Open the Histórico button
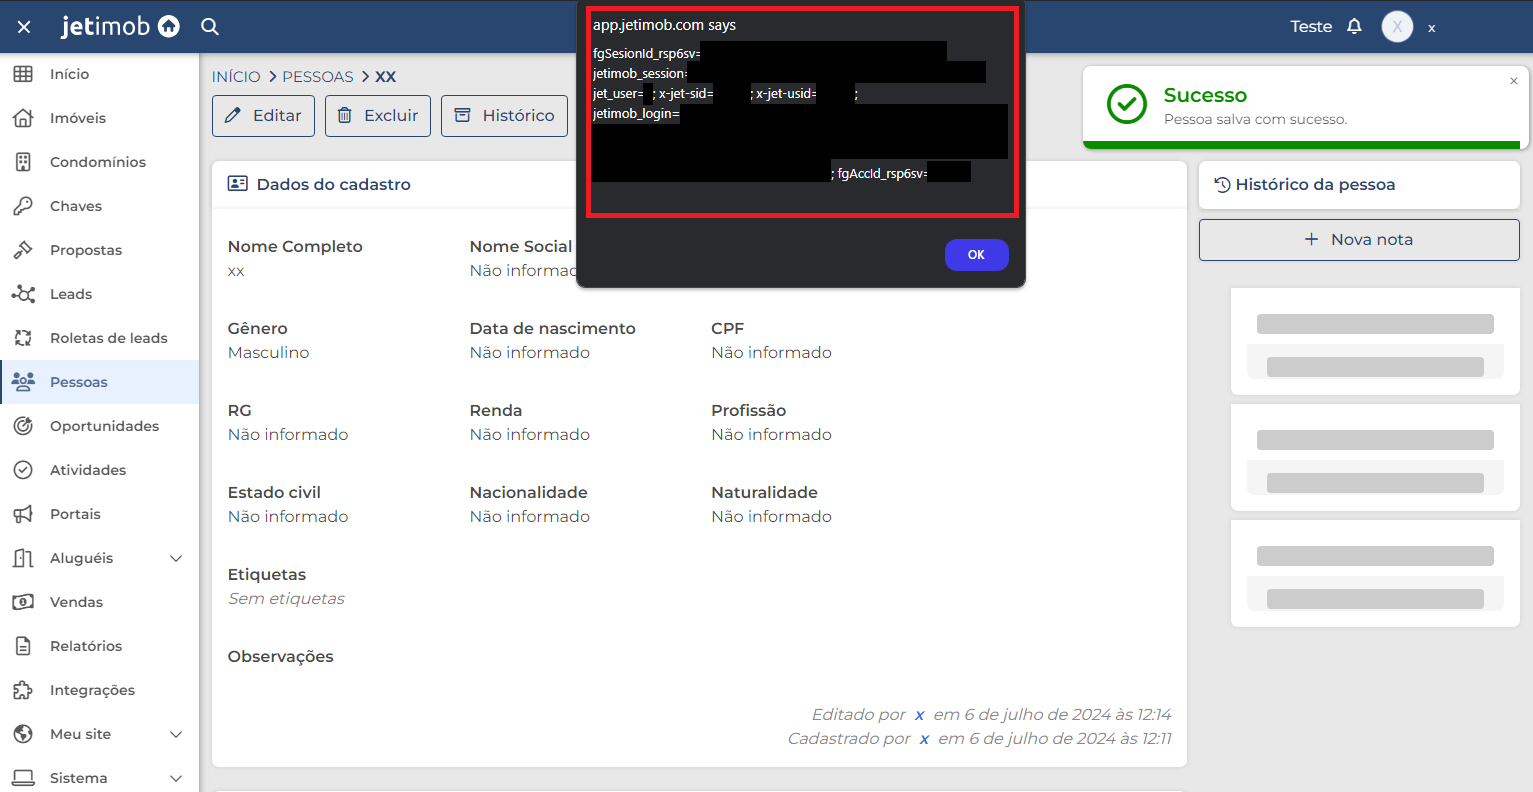Image resolution: width=1533 pixels, height=792 pixels. pos(505,116)
